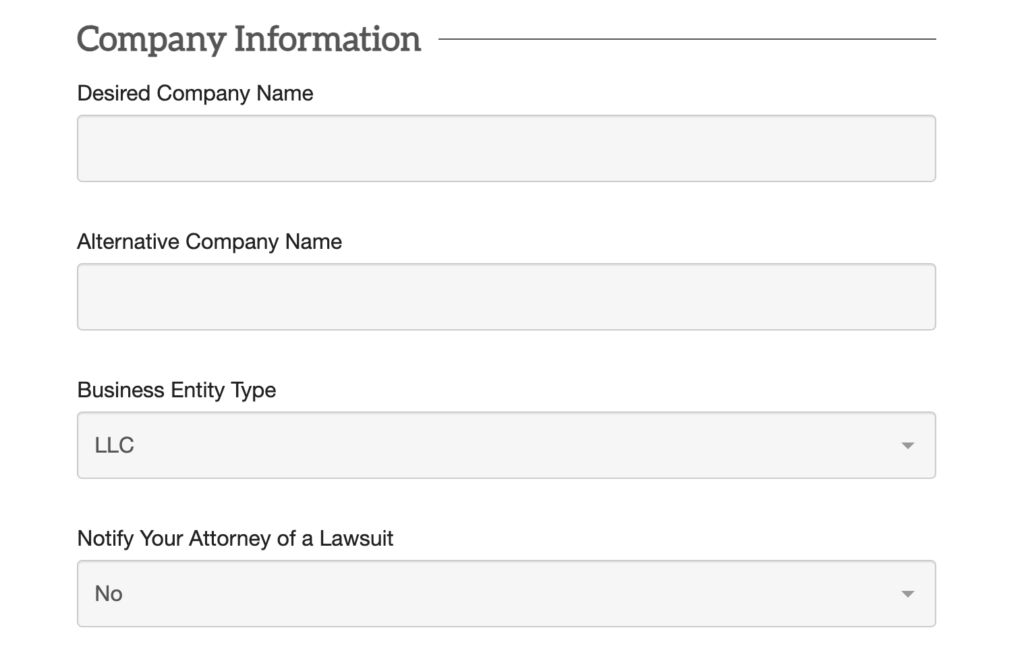Click the right end of Desired Company Name field

pos(920,148)
